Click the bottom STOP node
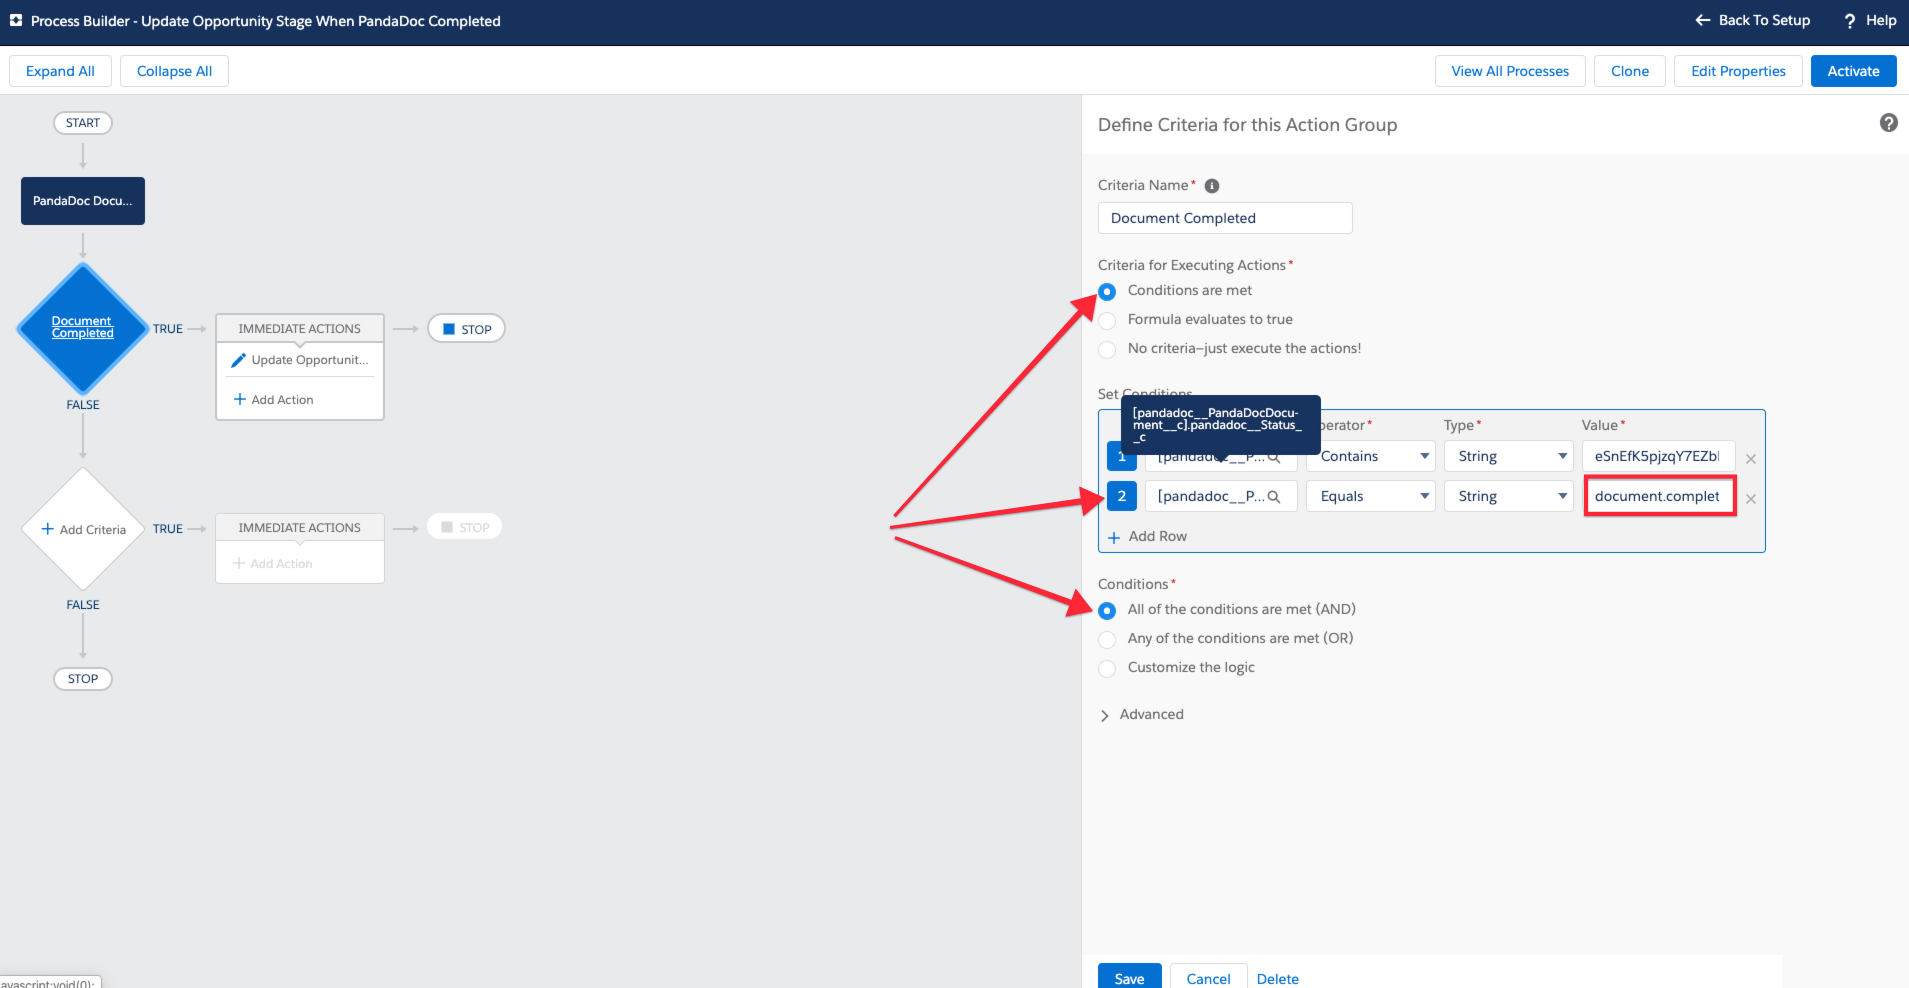 83,679
